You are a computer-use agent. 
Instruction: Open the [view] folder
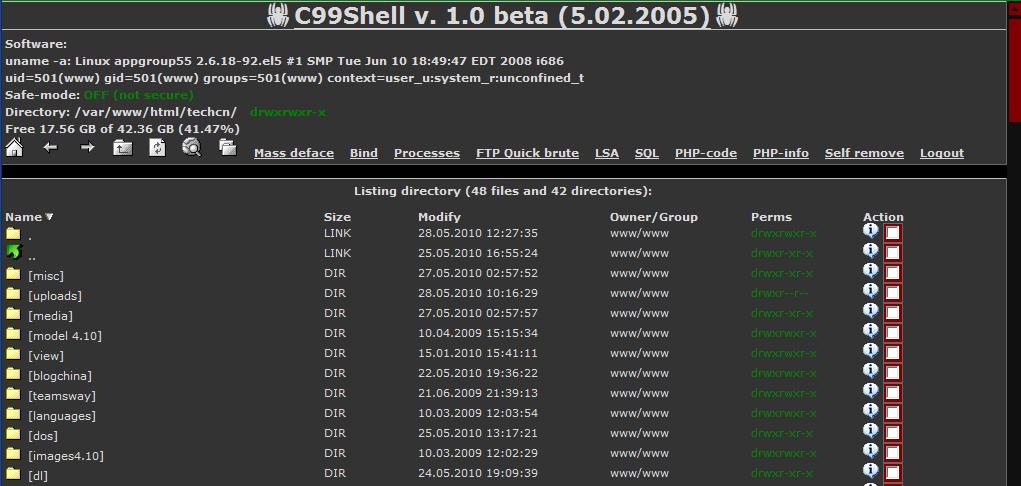pyautogui.click(x=46, y=355)
